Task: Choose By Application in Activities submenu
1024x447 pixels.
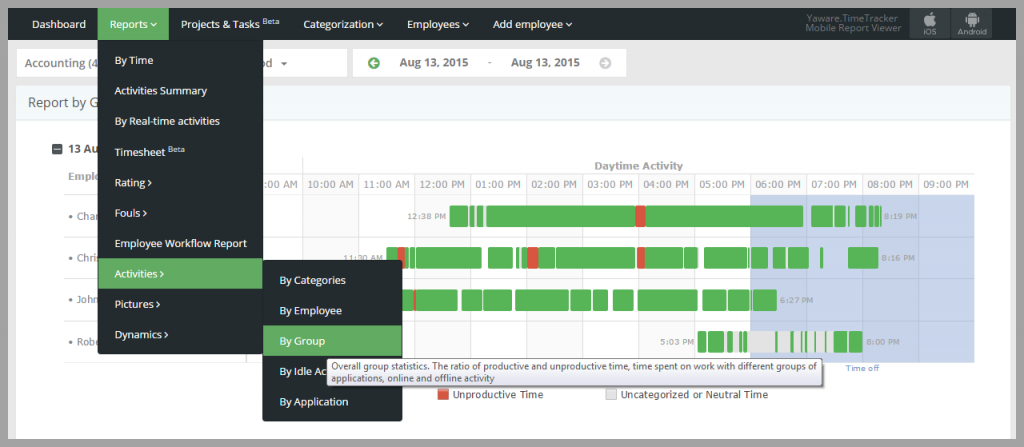Action: click(x=332, y=401)
